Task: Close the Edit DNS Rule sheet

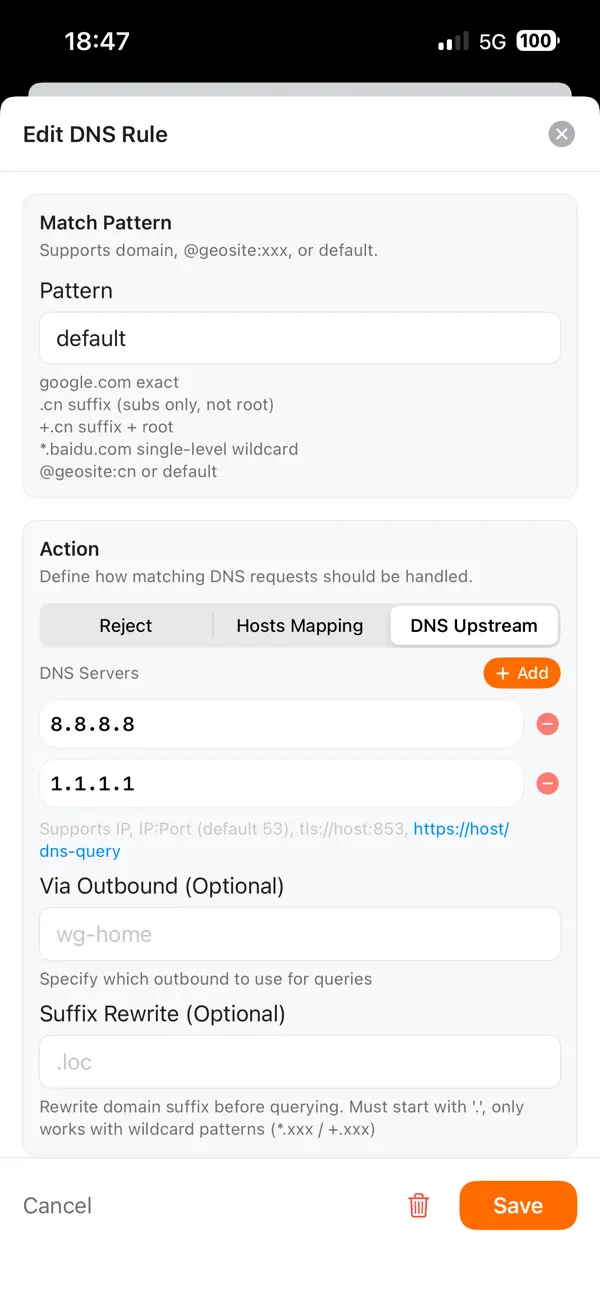Action: pyautogui.click(x=561, y=133)
